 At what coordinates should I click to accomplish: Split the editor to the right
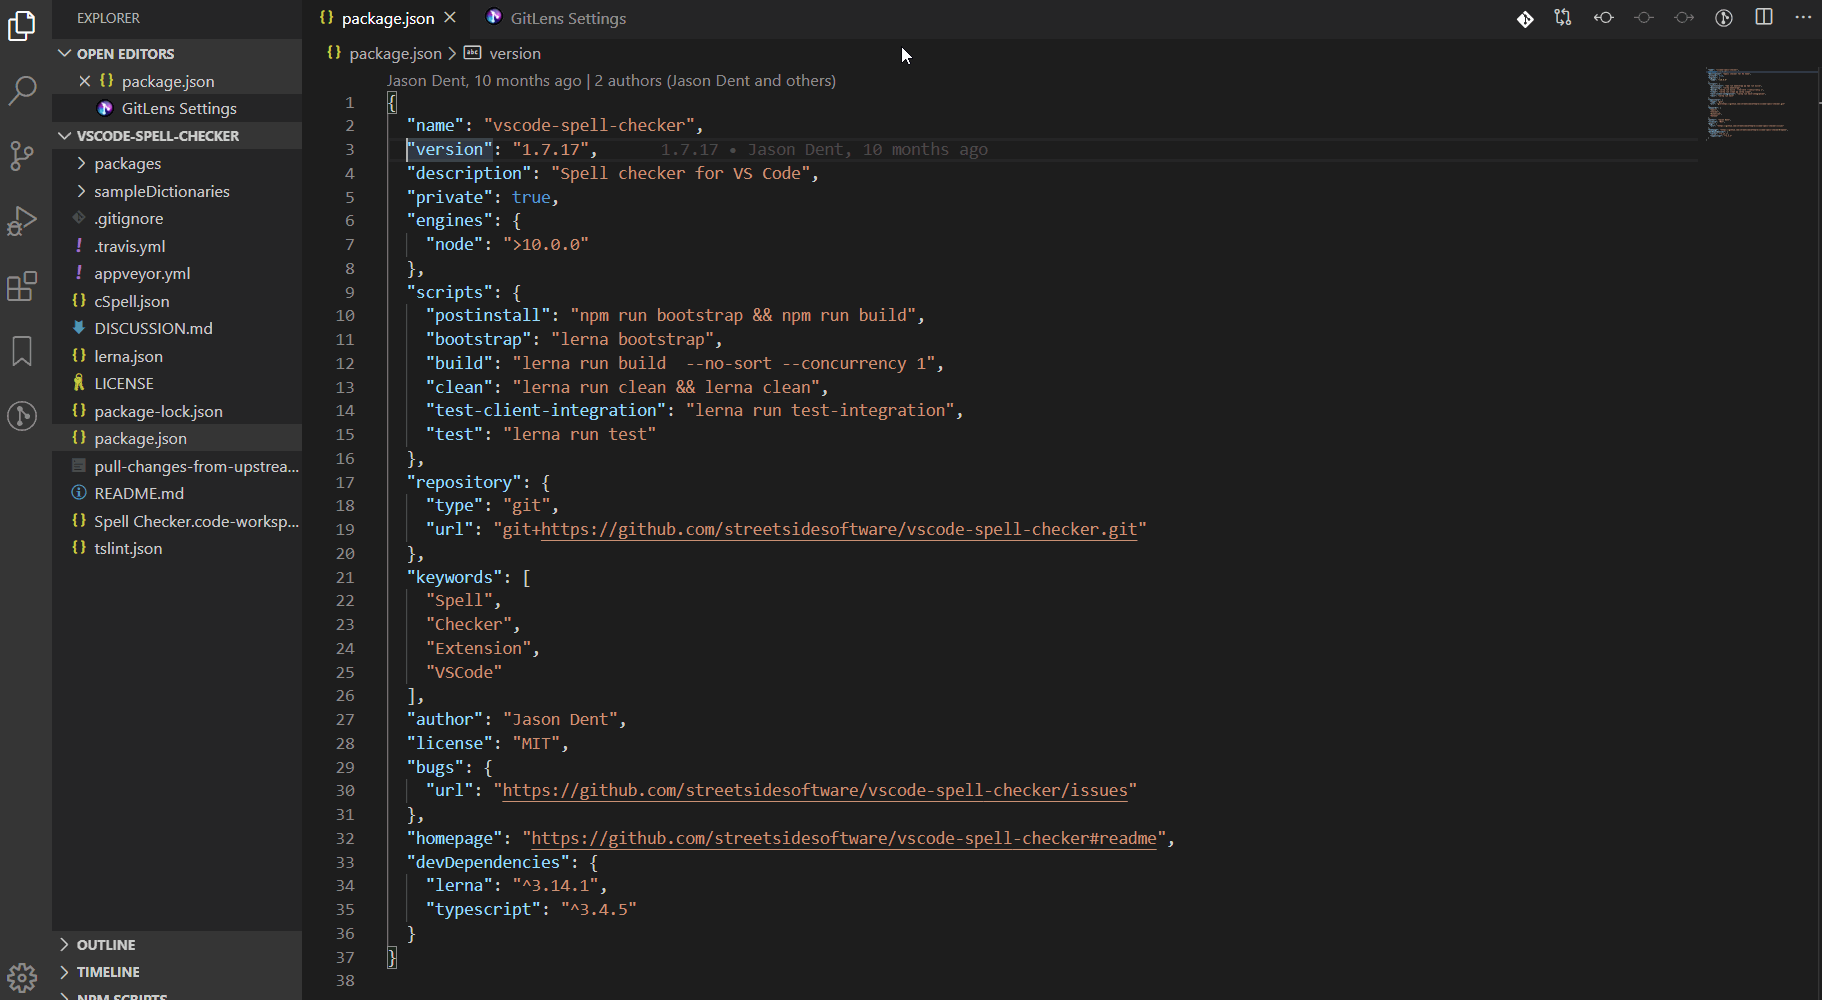point(1764,18)
